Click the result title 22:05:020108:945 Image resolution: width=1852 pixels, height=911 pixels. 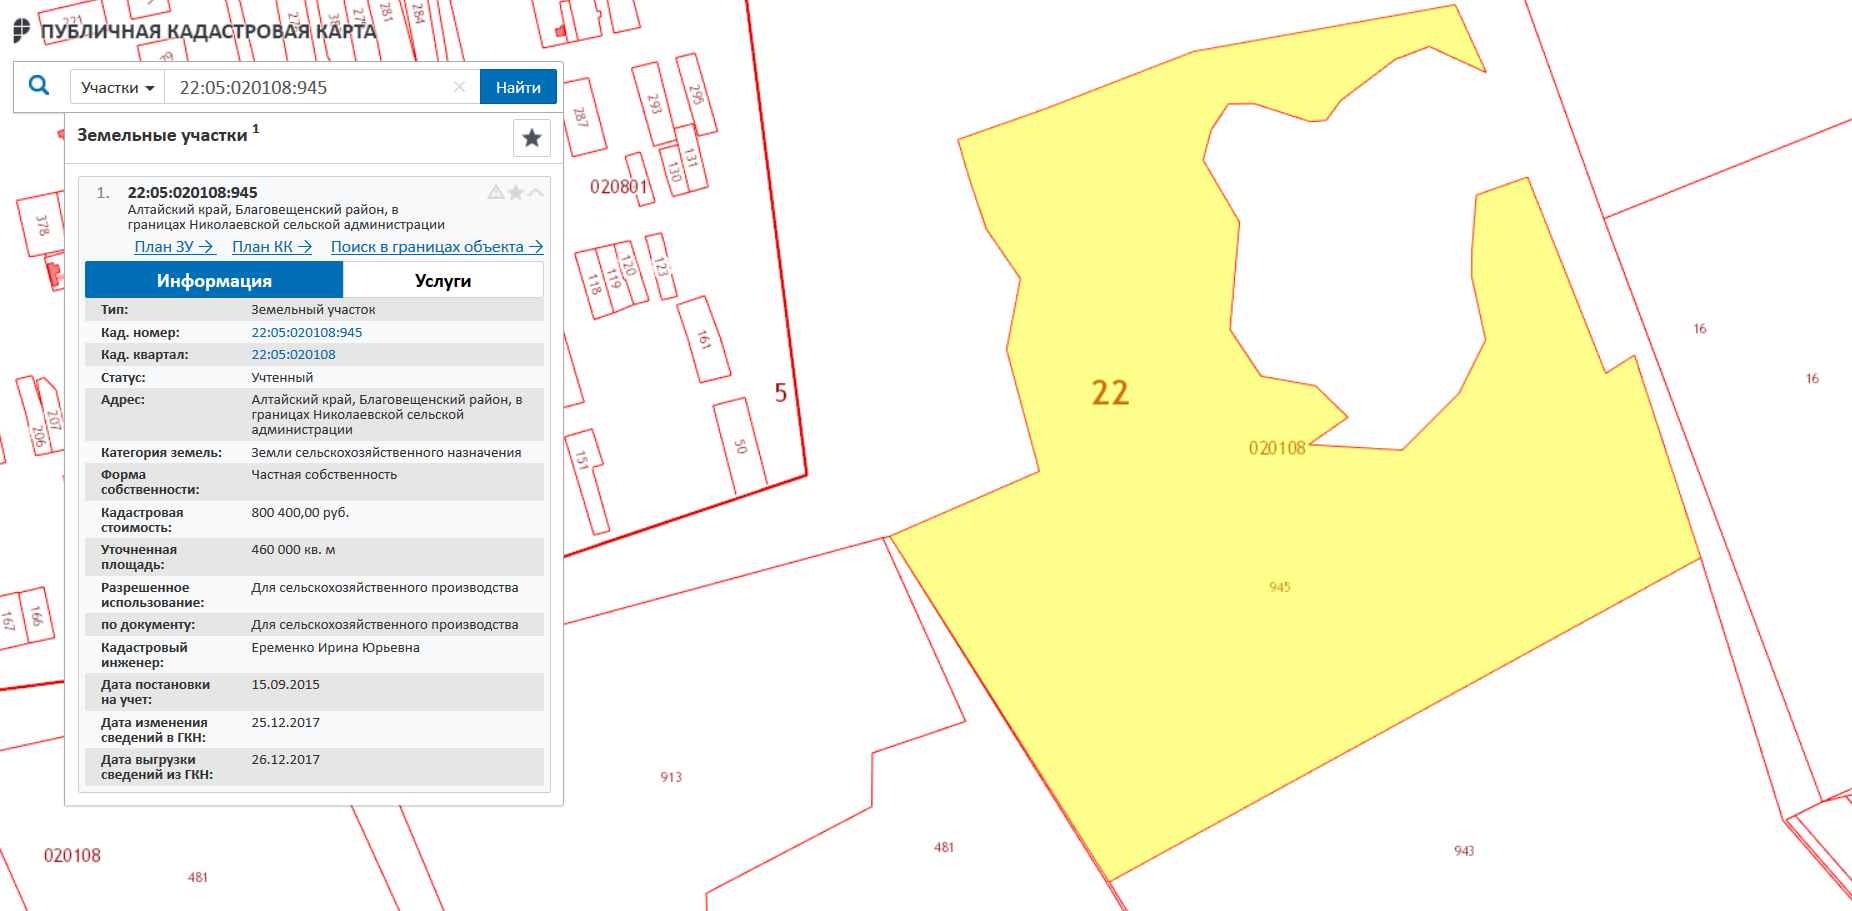tap(192, 192)
